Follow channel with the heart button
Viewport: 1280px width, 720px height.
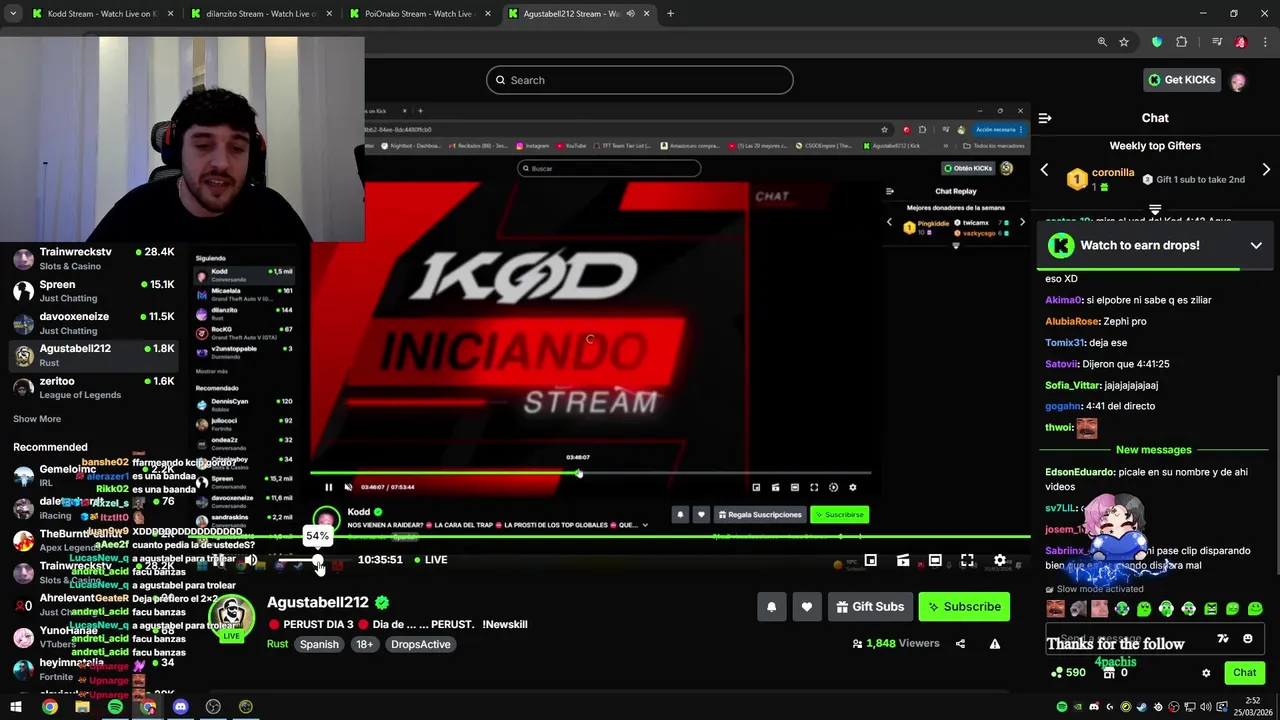[807, 606]
